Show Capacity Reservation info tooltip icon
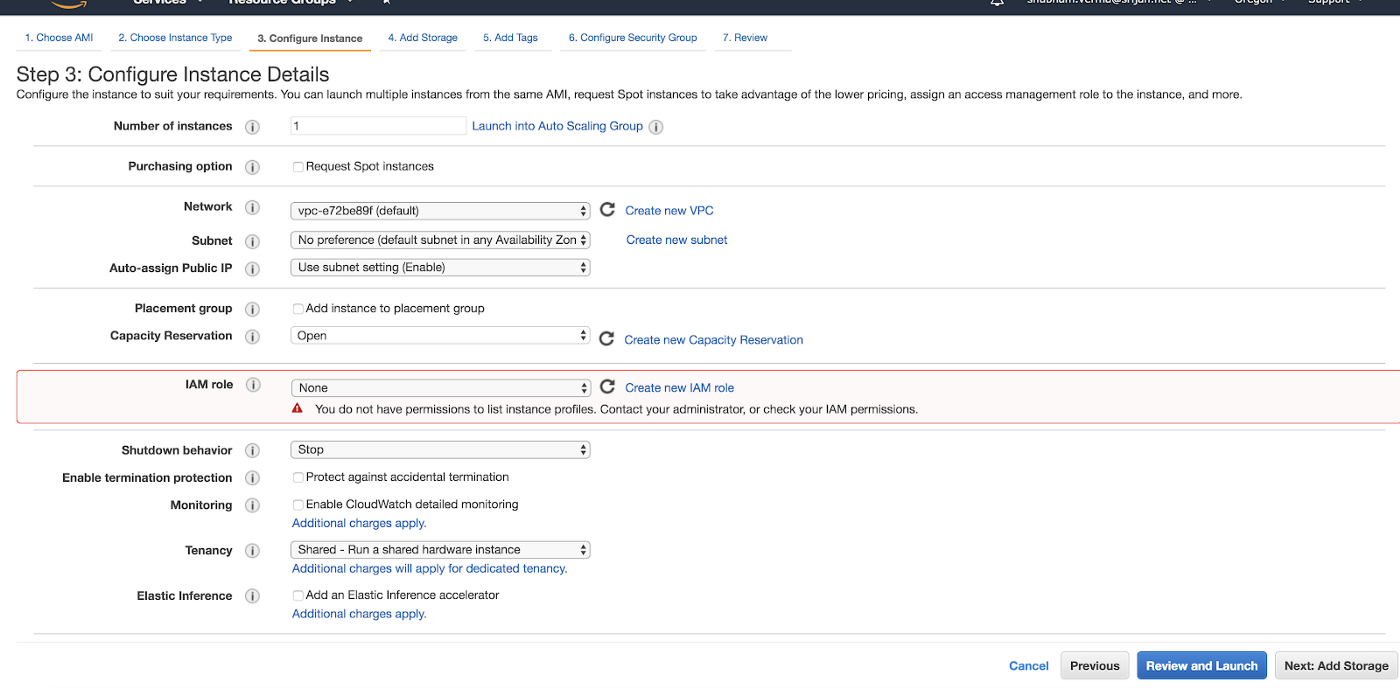 click(253, 336)
